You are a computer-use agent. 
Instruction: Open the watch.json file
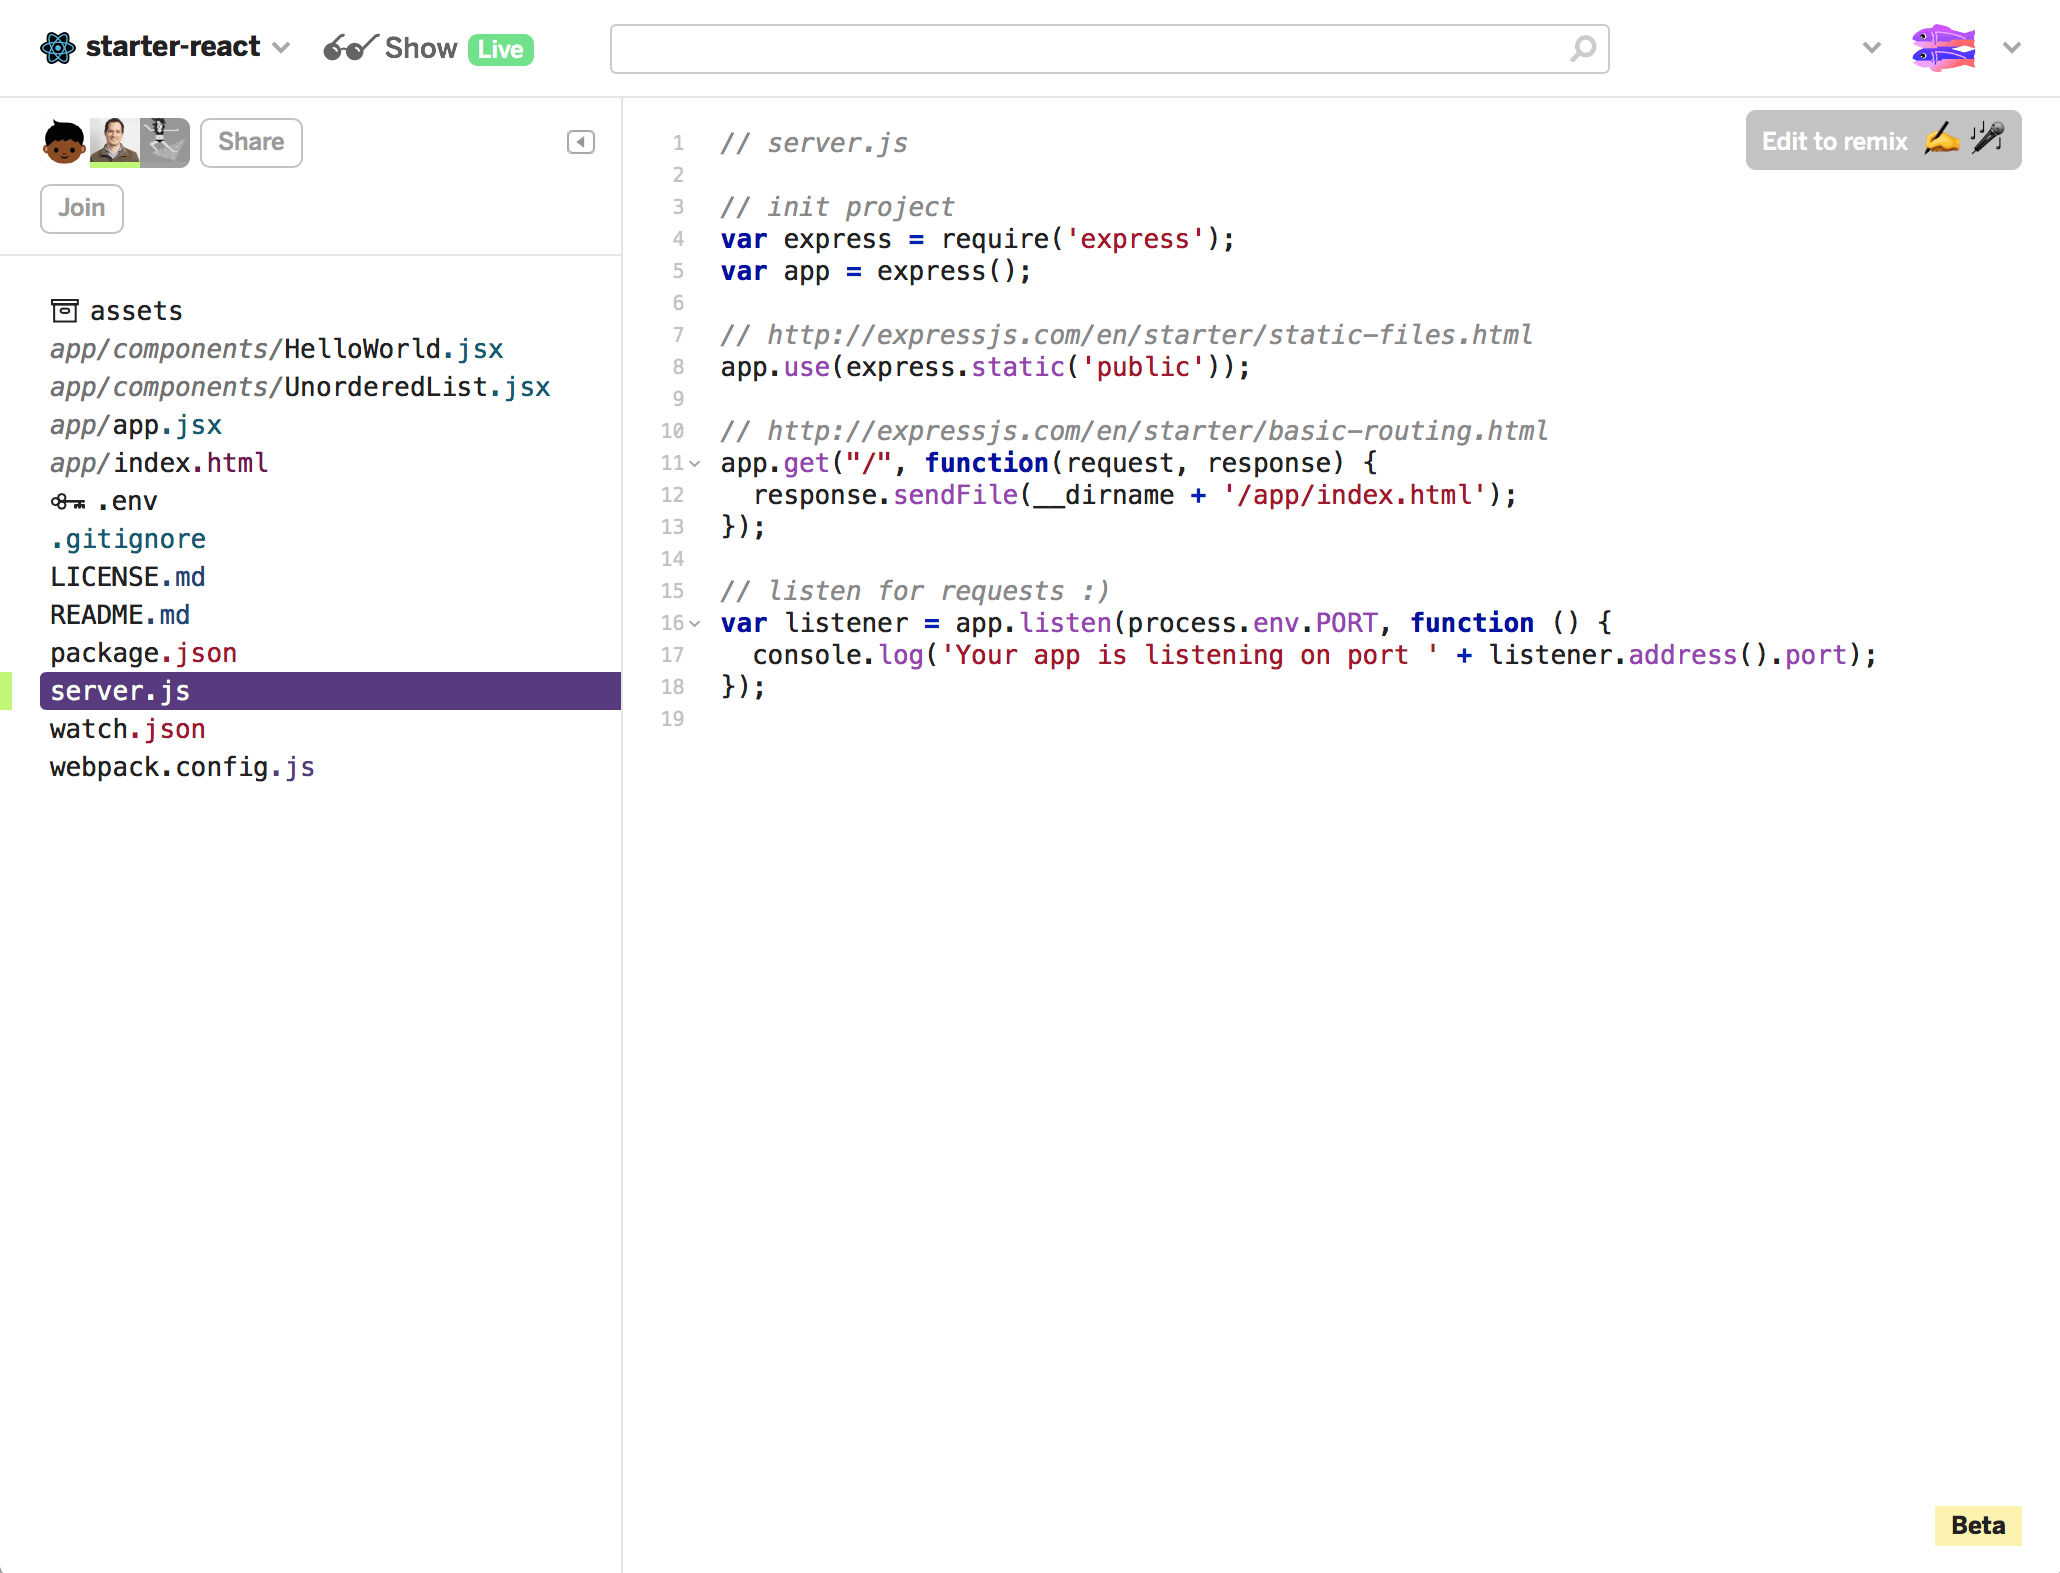click(128, 729)
